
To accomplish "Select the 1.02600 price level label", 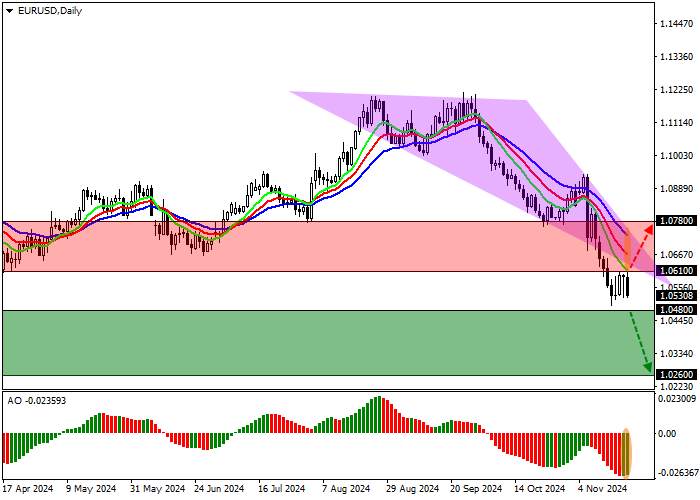I will point(677,375).
